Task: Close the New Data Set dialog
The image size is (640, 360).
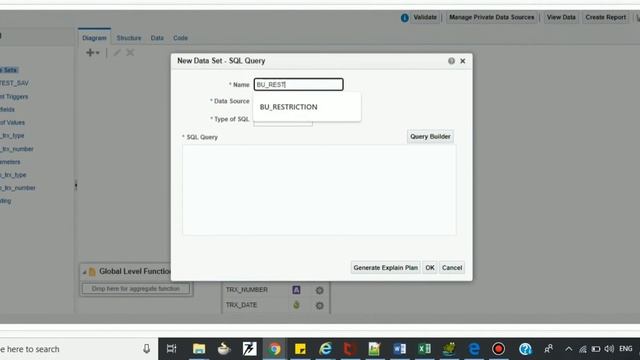Action: pyautogui.click(x=462, y=61)
